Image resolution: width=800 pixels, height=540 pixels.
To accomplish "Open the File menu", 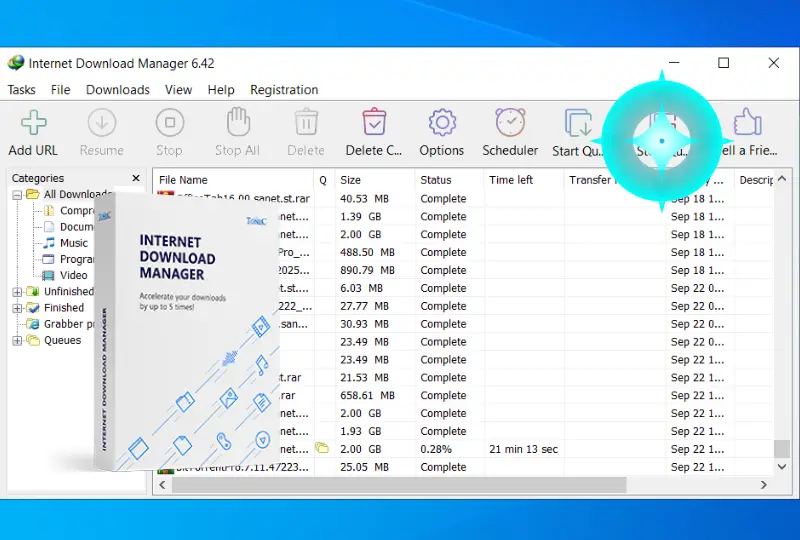I will point(61,90).
